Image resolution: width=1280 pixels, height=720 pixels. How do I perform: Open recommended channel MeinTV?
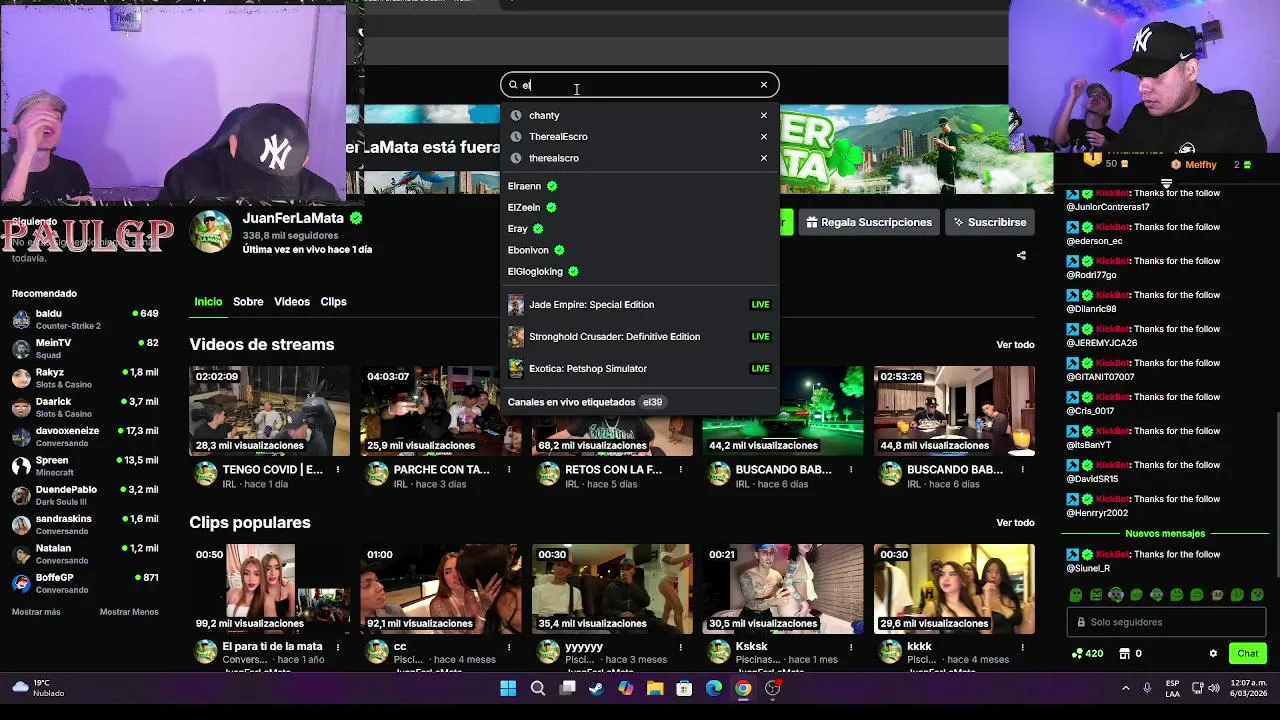(x=85, y=348)
